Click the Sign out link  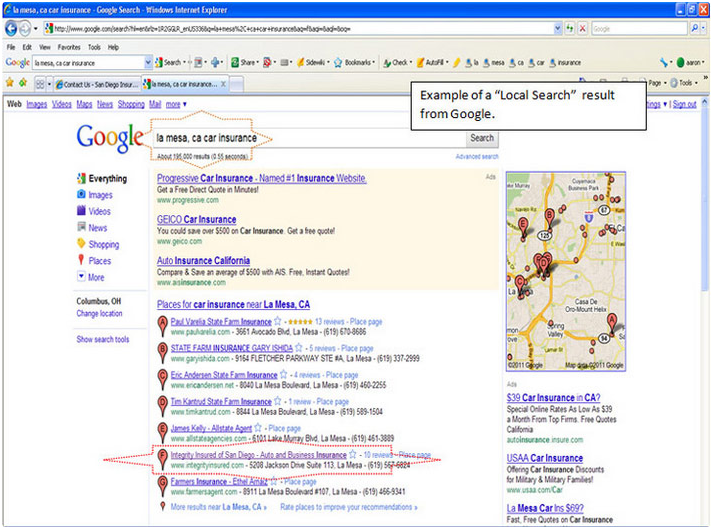tap(684, 104)
